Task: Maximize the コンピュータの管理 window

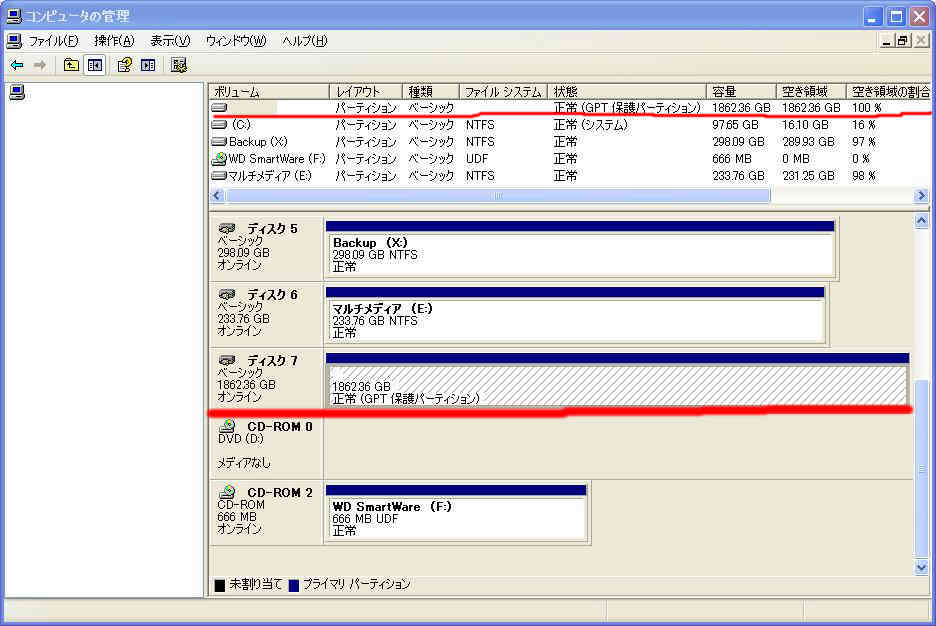Action: click(896, 17)
